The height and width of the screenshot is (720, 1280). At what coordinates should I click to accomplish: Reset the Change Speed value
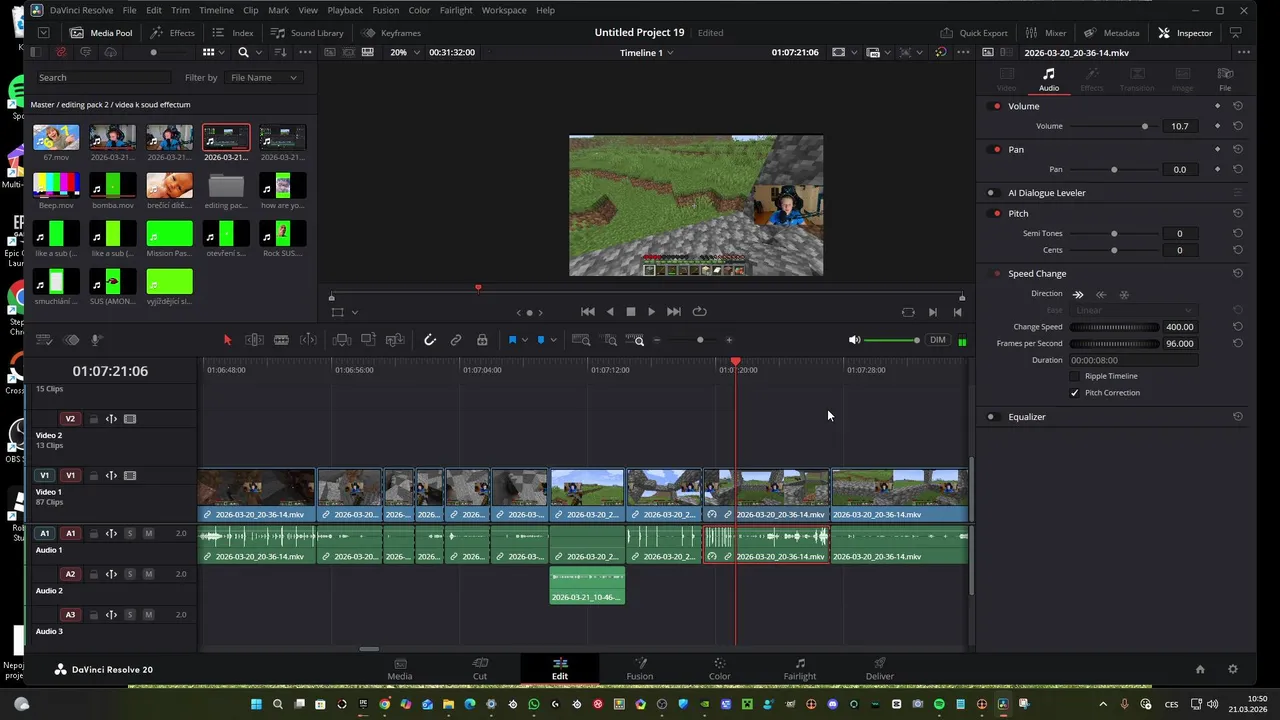click(x=1238, y=327)
